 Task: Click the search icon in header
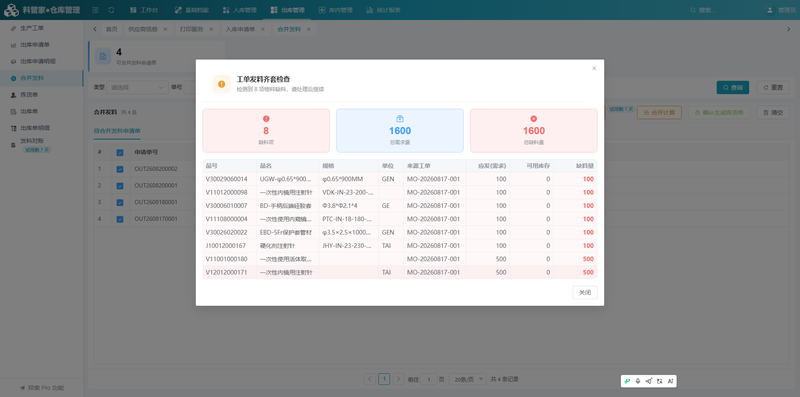[692, 10]
